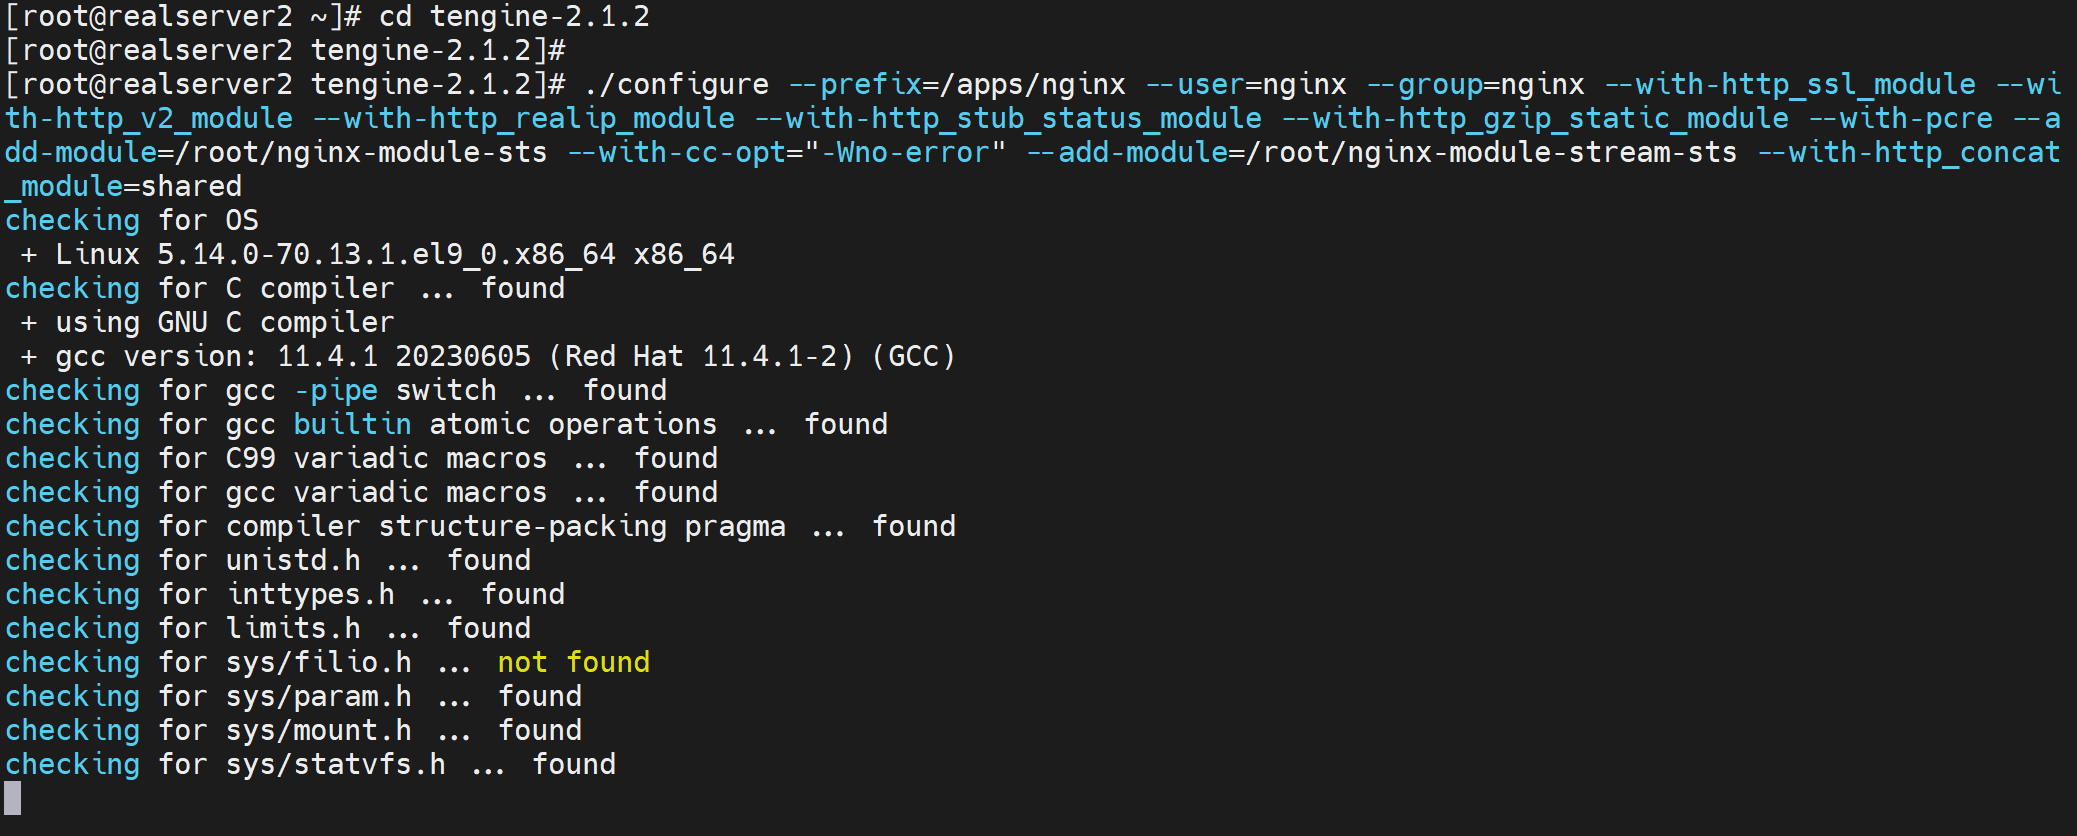Click the --with-pcre option

[1900, 118]
